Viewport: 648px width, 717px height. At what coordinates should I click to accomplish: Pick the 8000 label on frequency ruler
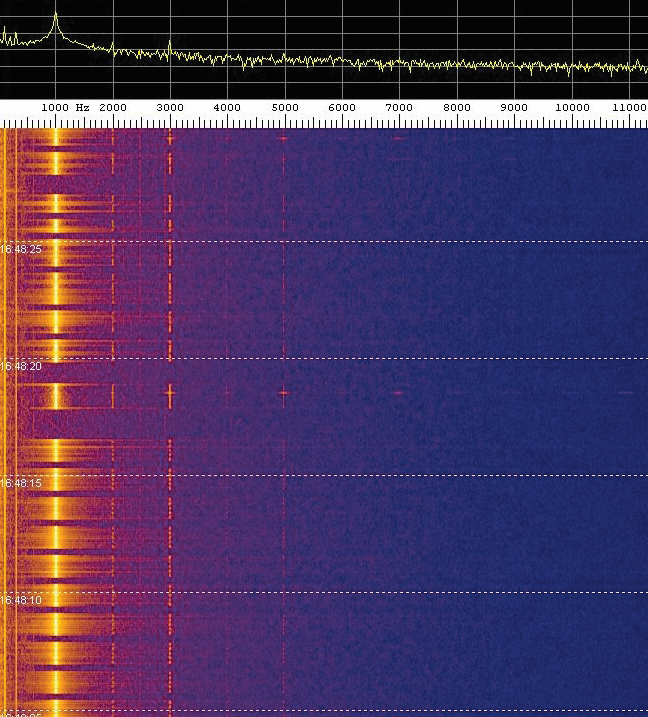click(457, 107)
